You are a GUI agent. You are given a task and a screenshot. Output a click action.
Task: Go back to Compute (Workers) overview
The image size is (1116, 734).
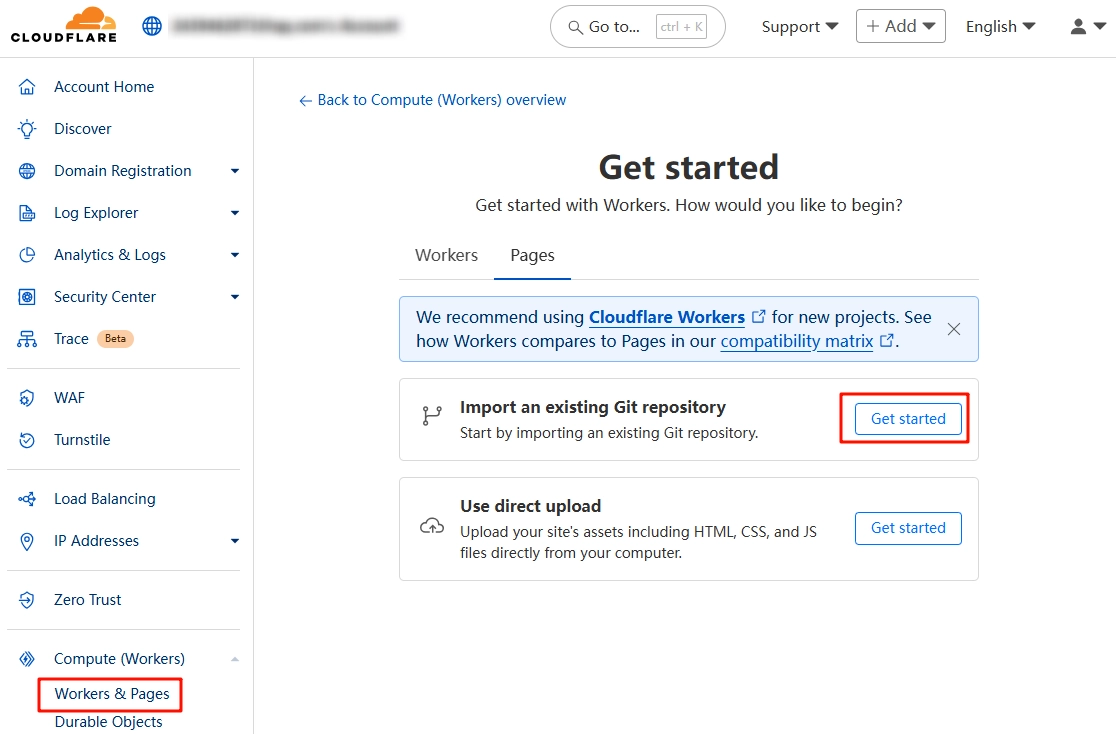[x=432, y=100]
